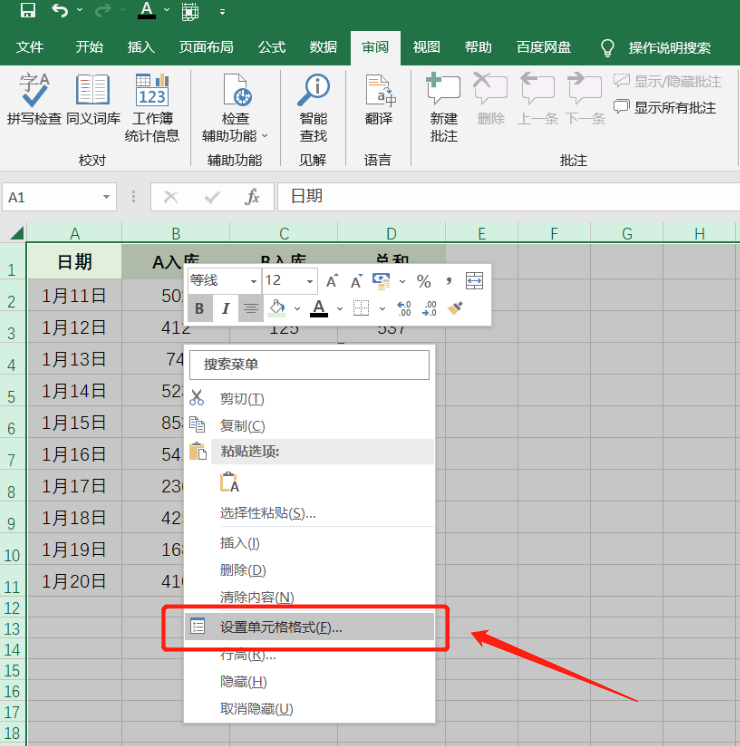740x746 pixels.
Task: Run 拼写检查 spell check
Action: point(34,100)
